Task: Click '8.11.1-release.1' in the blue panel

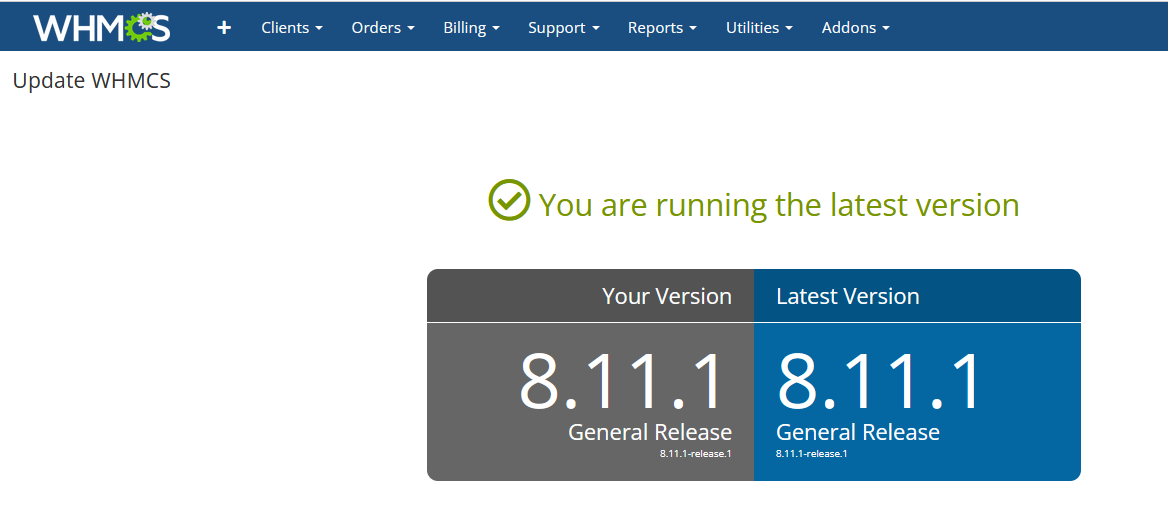Action: (x=812, y=453)
